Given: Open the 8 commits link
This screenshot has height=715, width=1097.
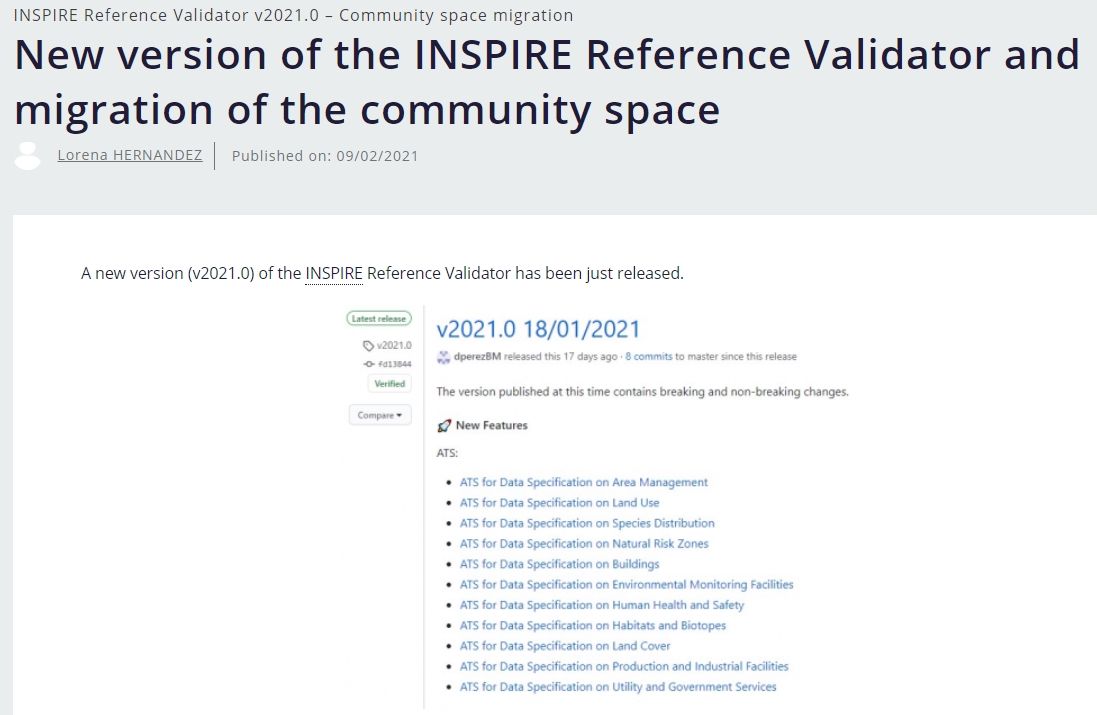Looking at the screenshot, I should click(x=648, y=357).
